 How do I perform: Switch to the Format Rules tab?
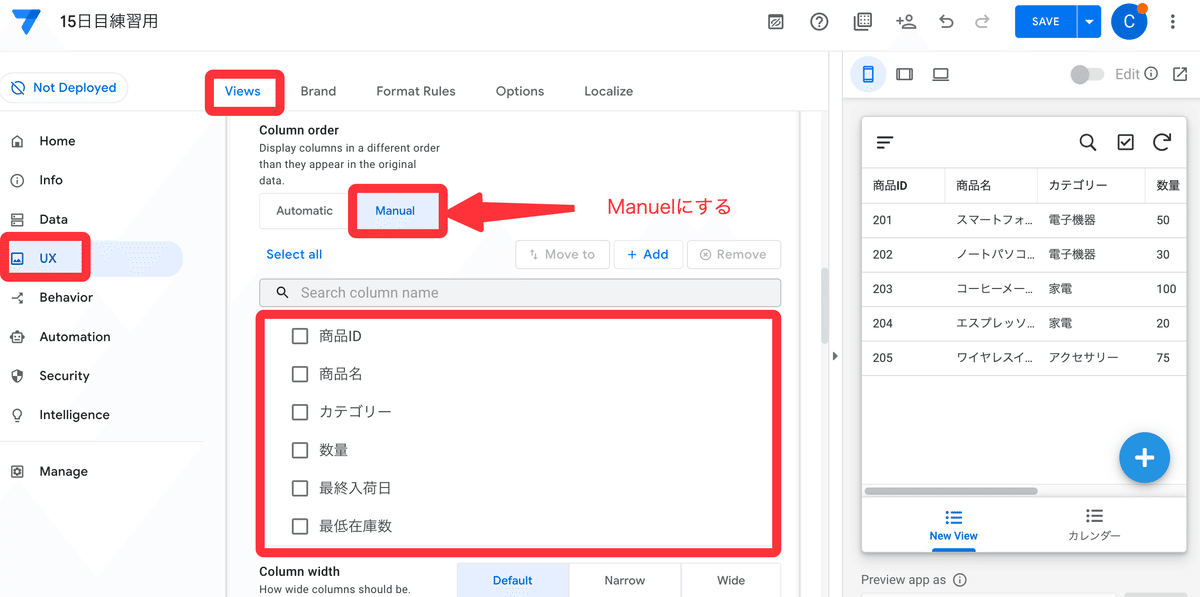tap(415, 91)
